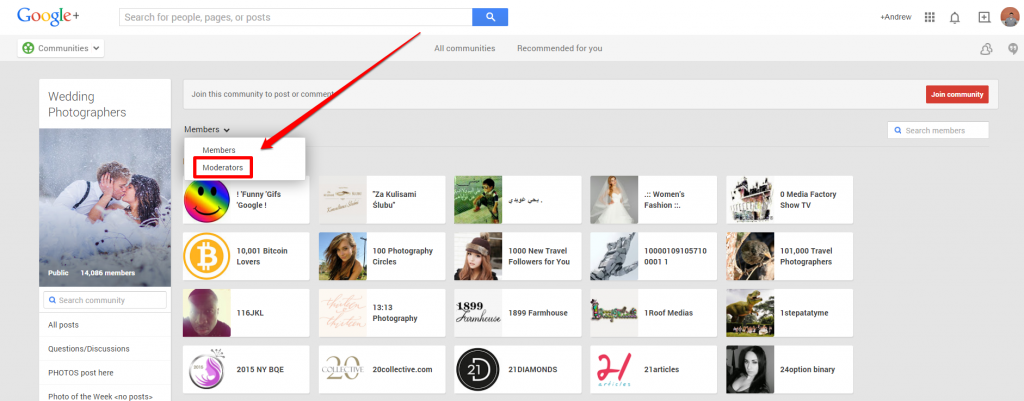Click the blue search magnifier button
The height and width of the screenshot is (401, 1024).
point(490,17)
